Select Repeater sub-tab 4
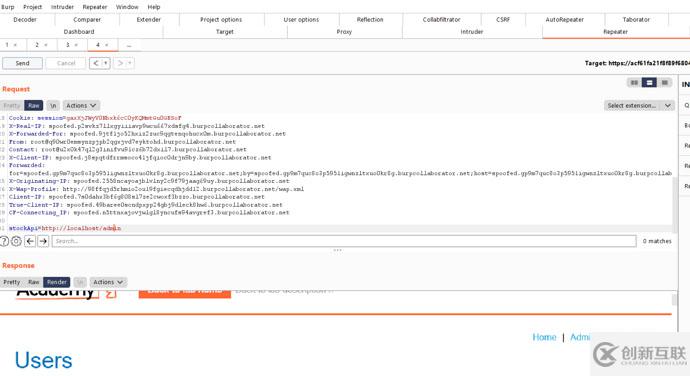This screenshot has height=376, width=690. tap(98, 45)
